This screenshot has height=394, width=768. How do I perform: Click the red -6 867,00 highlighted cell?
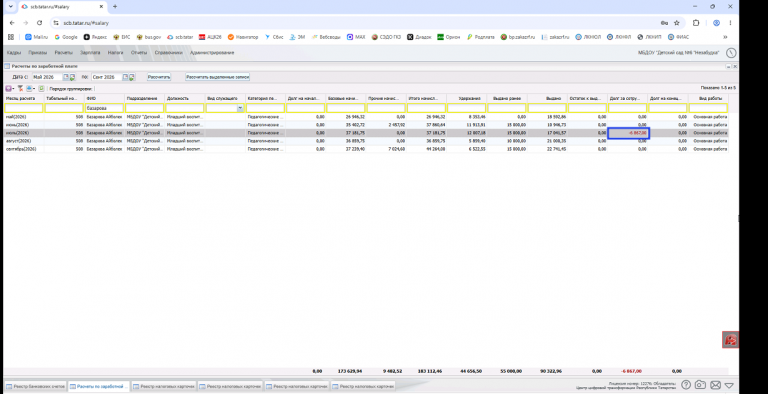(x=628, y=133)
